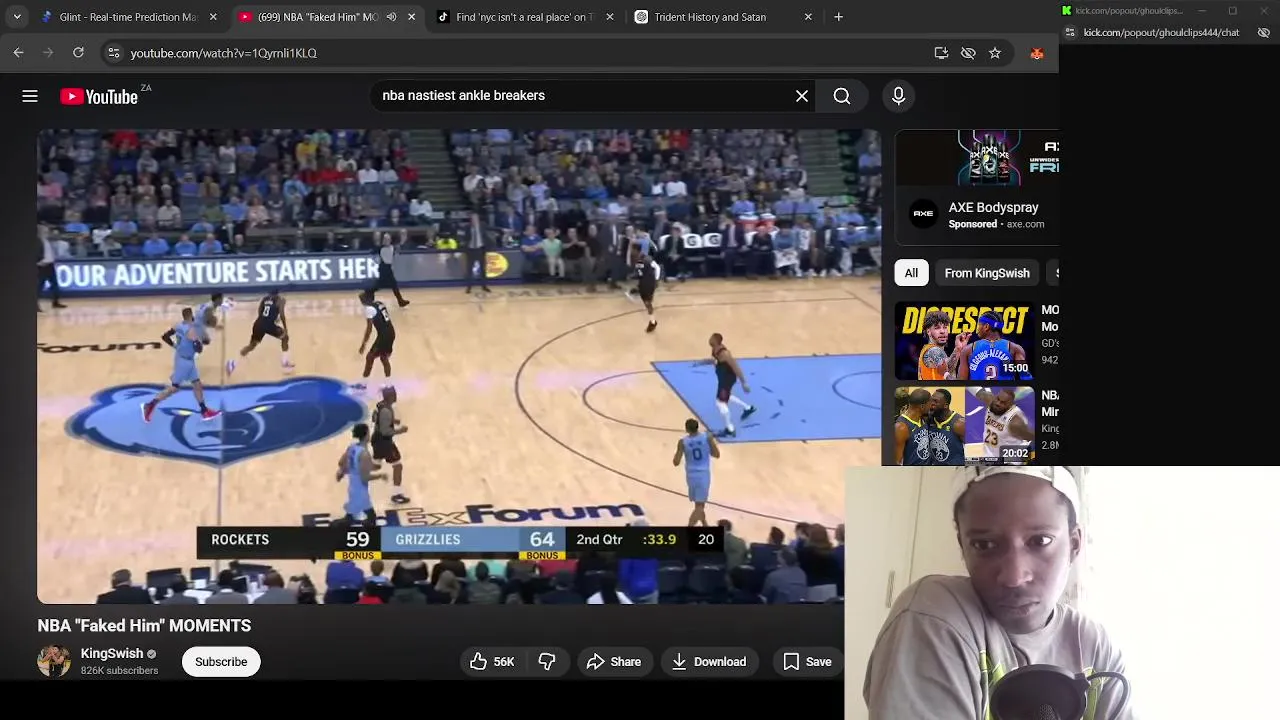Click the YouTube URL in address bar

pos(223,53)
